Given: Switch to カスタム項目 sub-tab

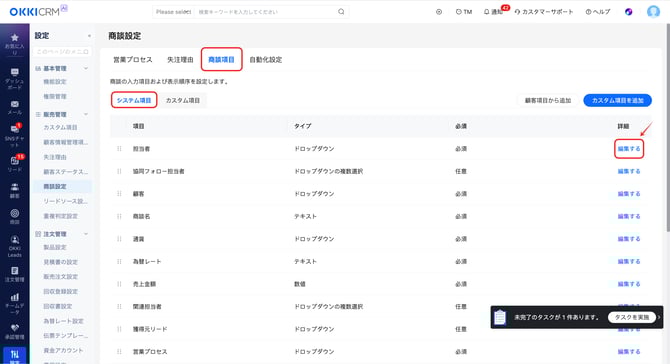Looking at the screenshot, I should point(183,100).
